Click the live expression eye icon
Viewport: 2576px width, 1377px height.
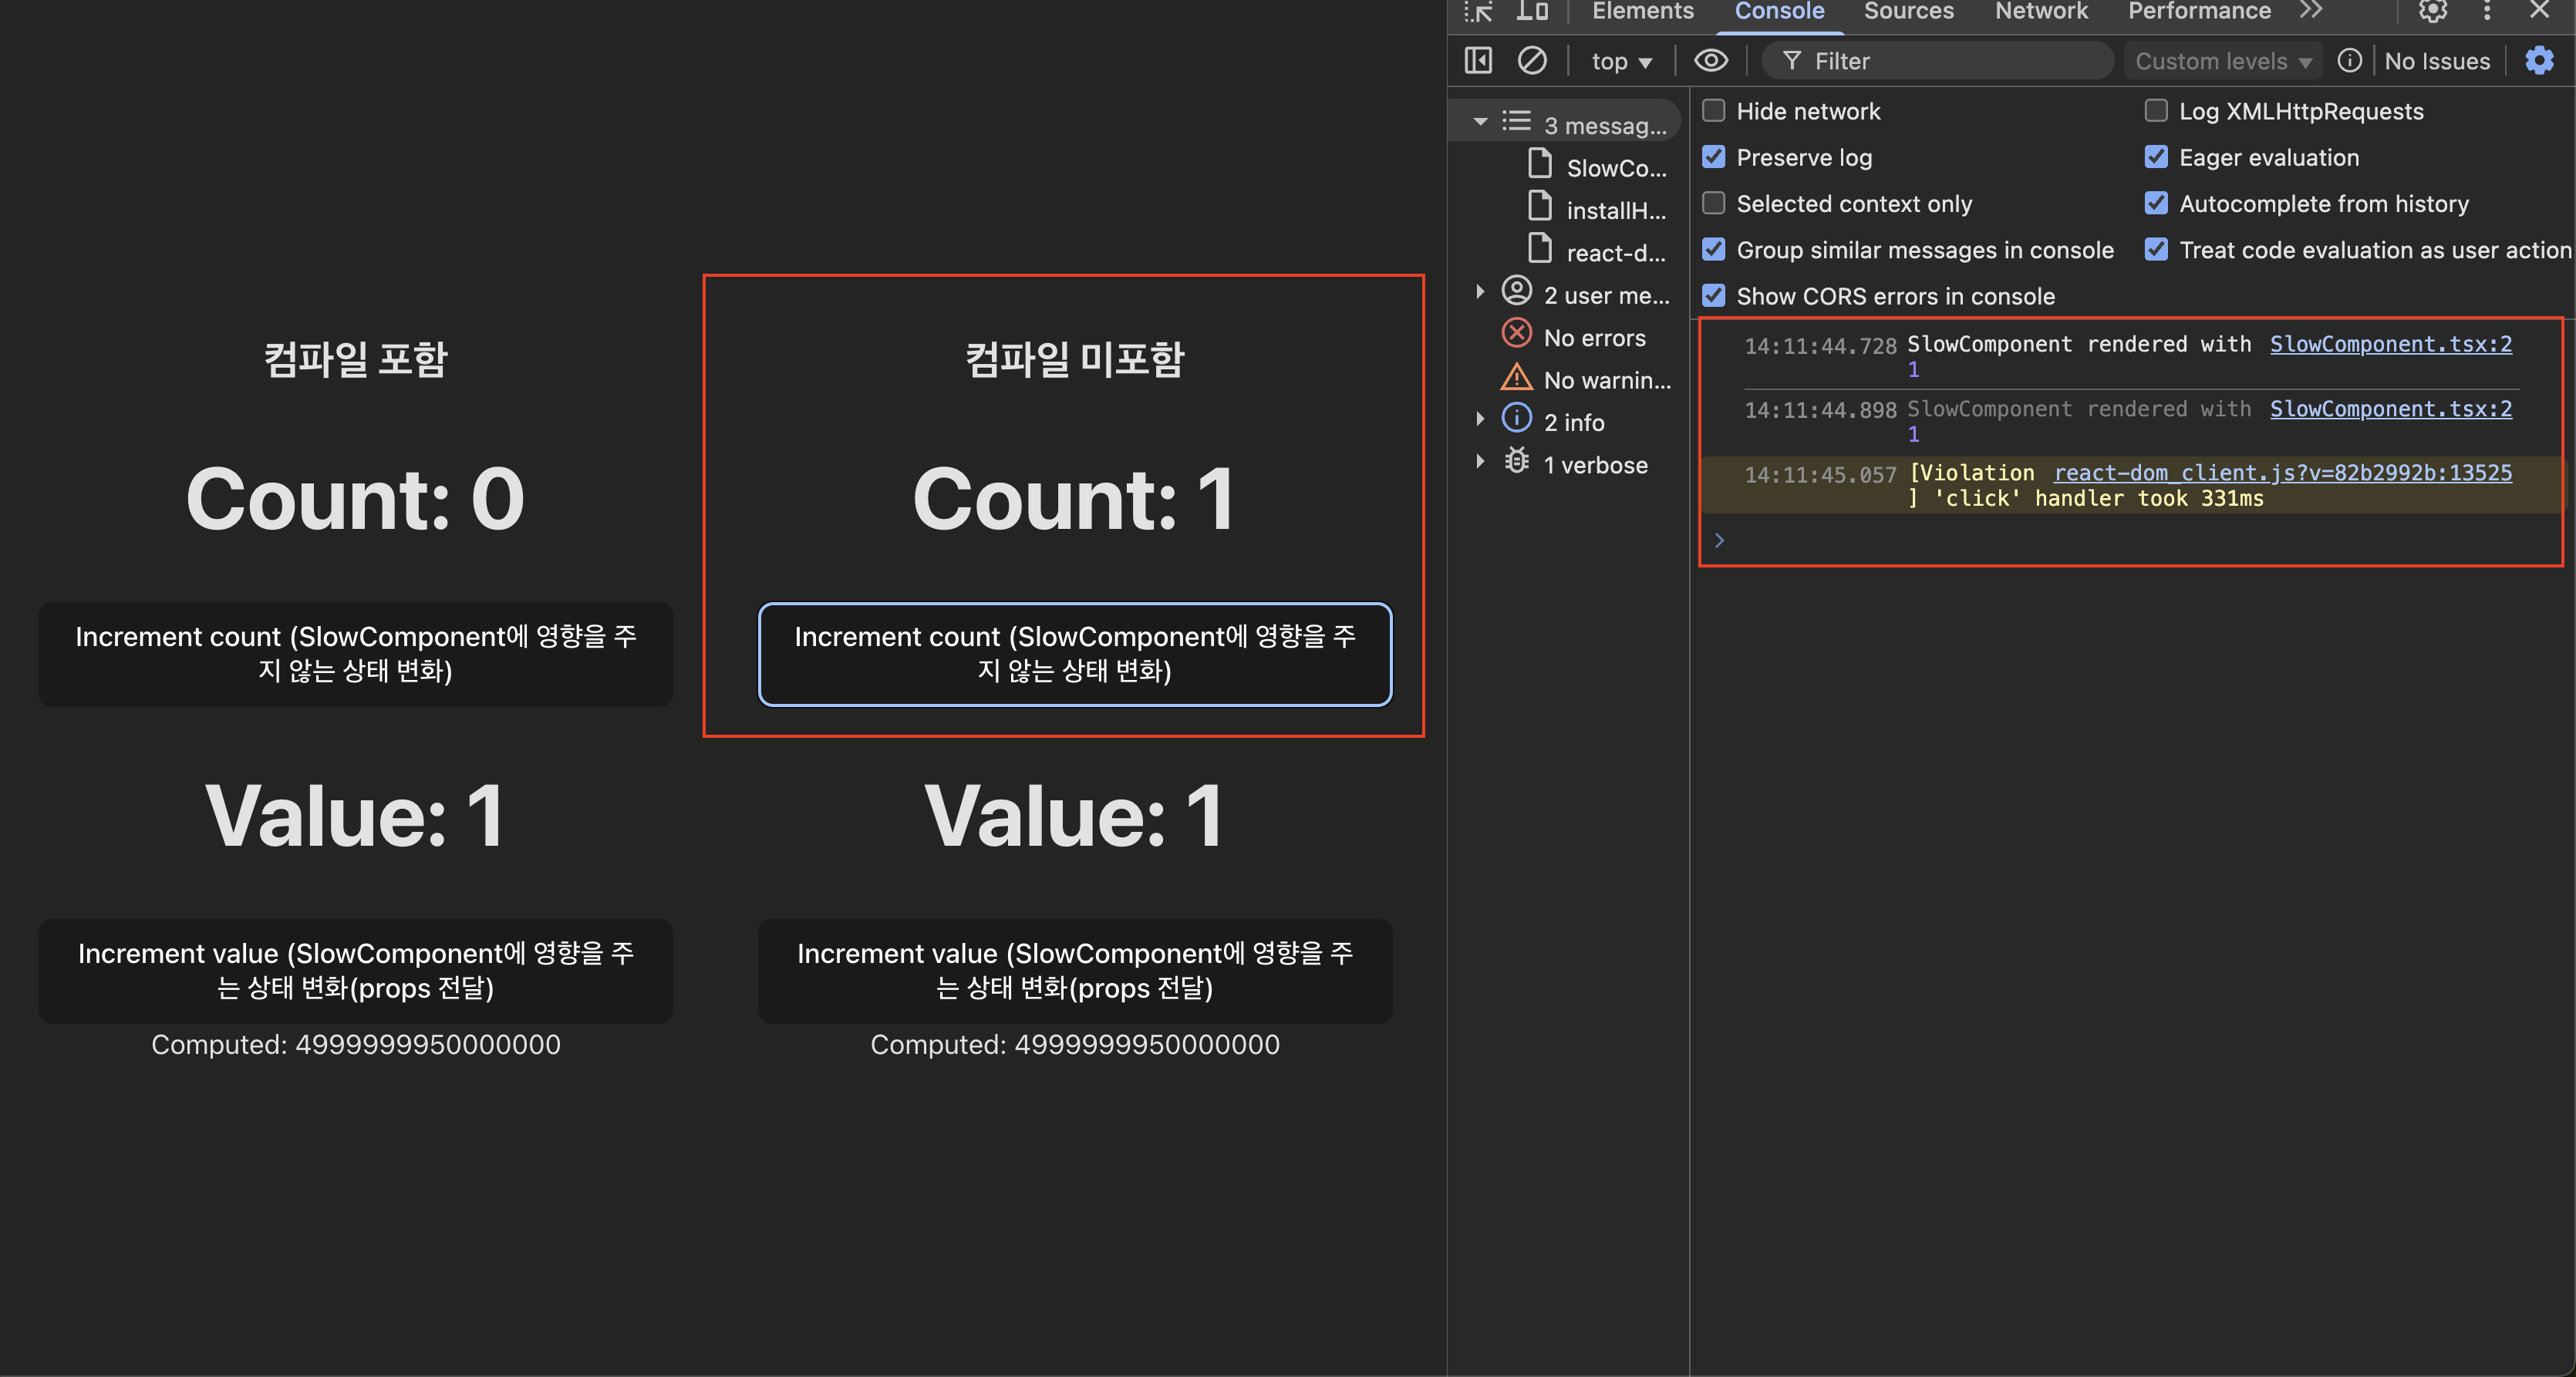coord(1710,61)
